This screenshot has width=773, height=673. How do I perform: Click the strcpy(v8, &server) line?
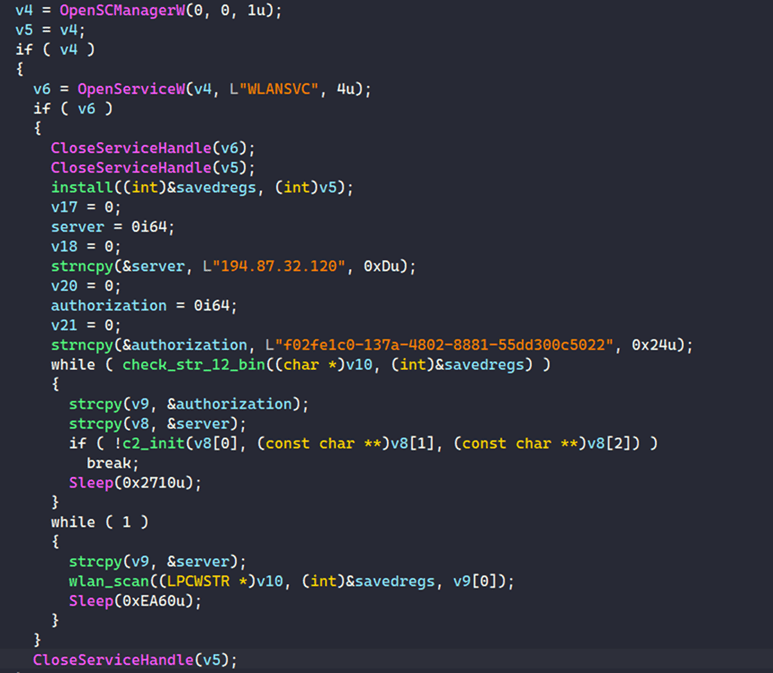[x=157, y=424]
